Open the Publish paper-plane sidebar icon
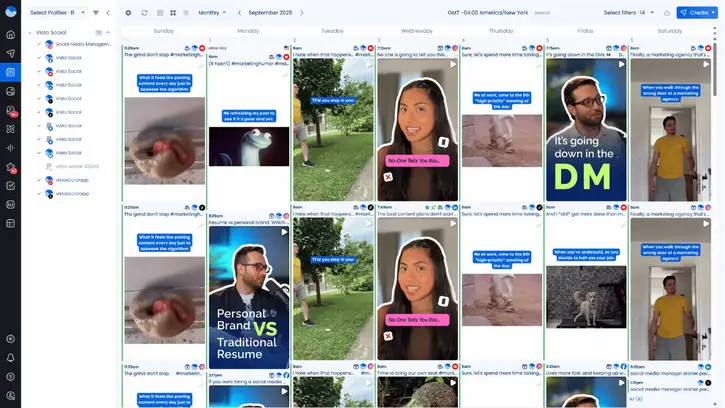 point(10,54)
